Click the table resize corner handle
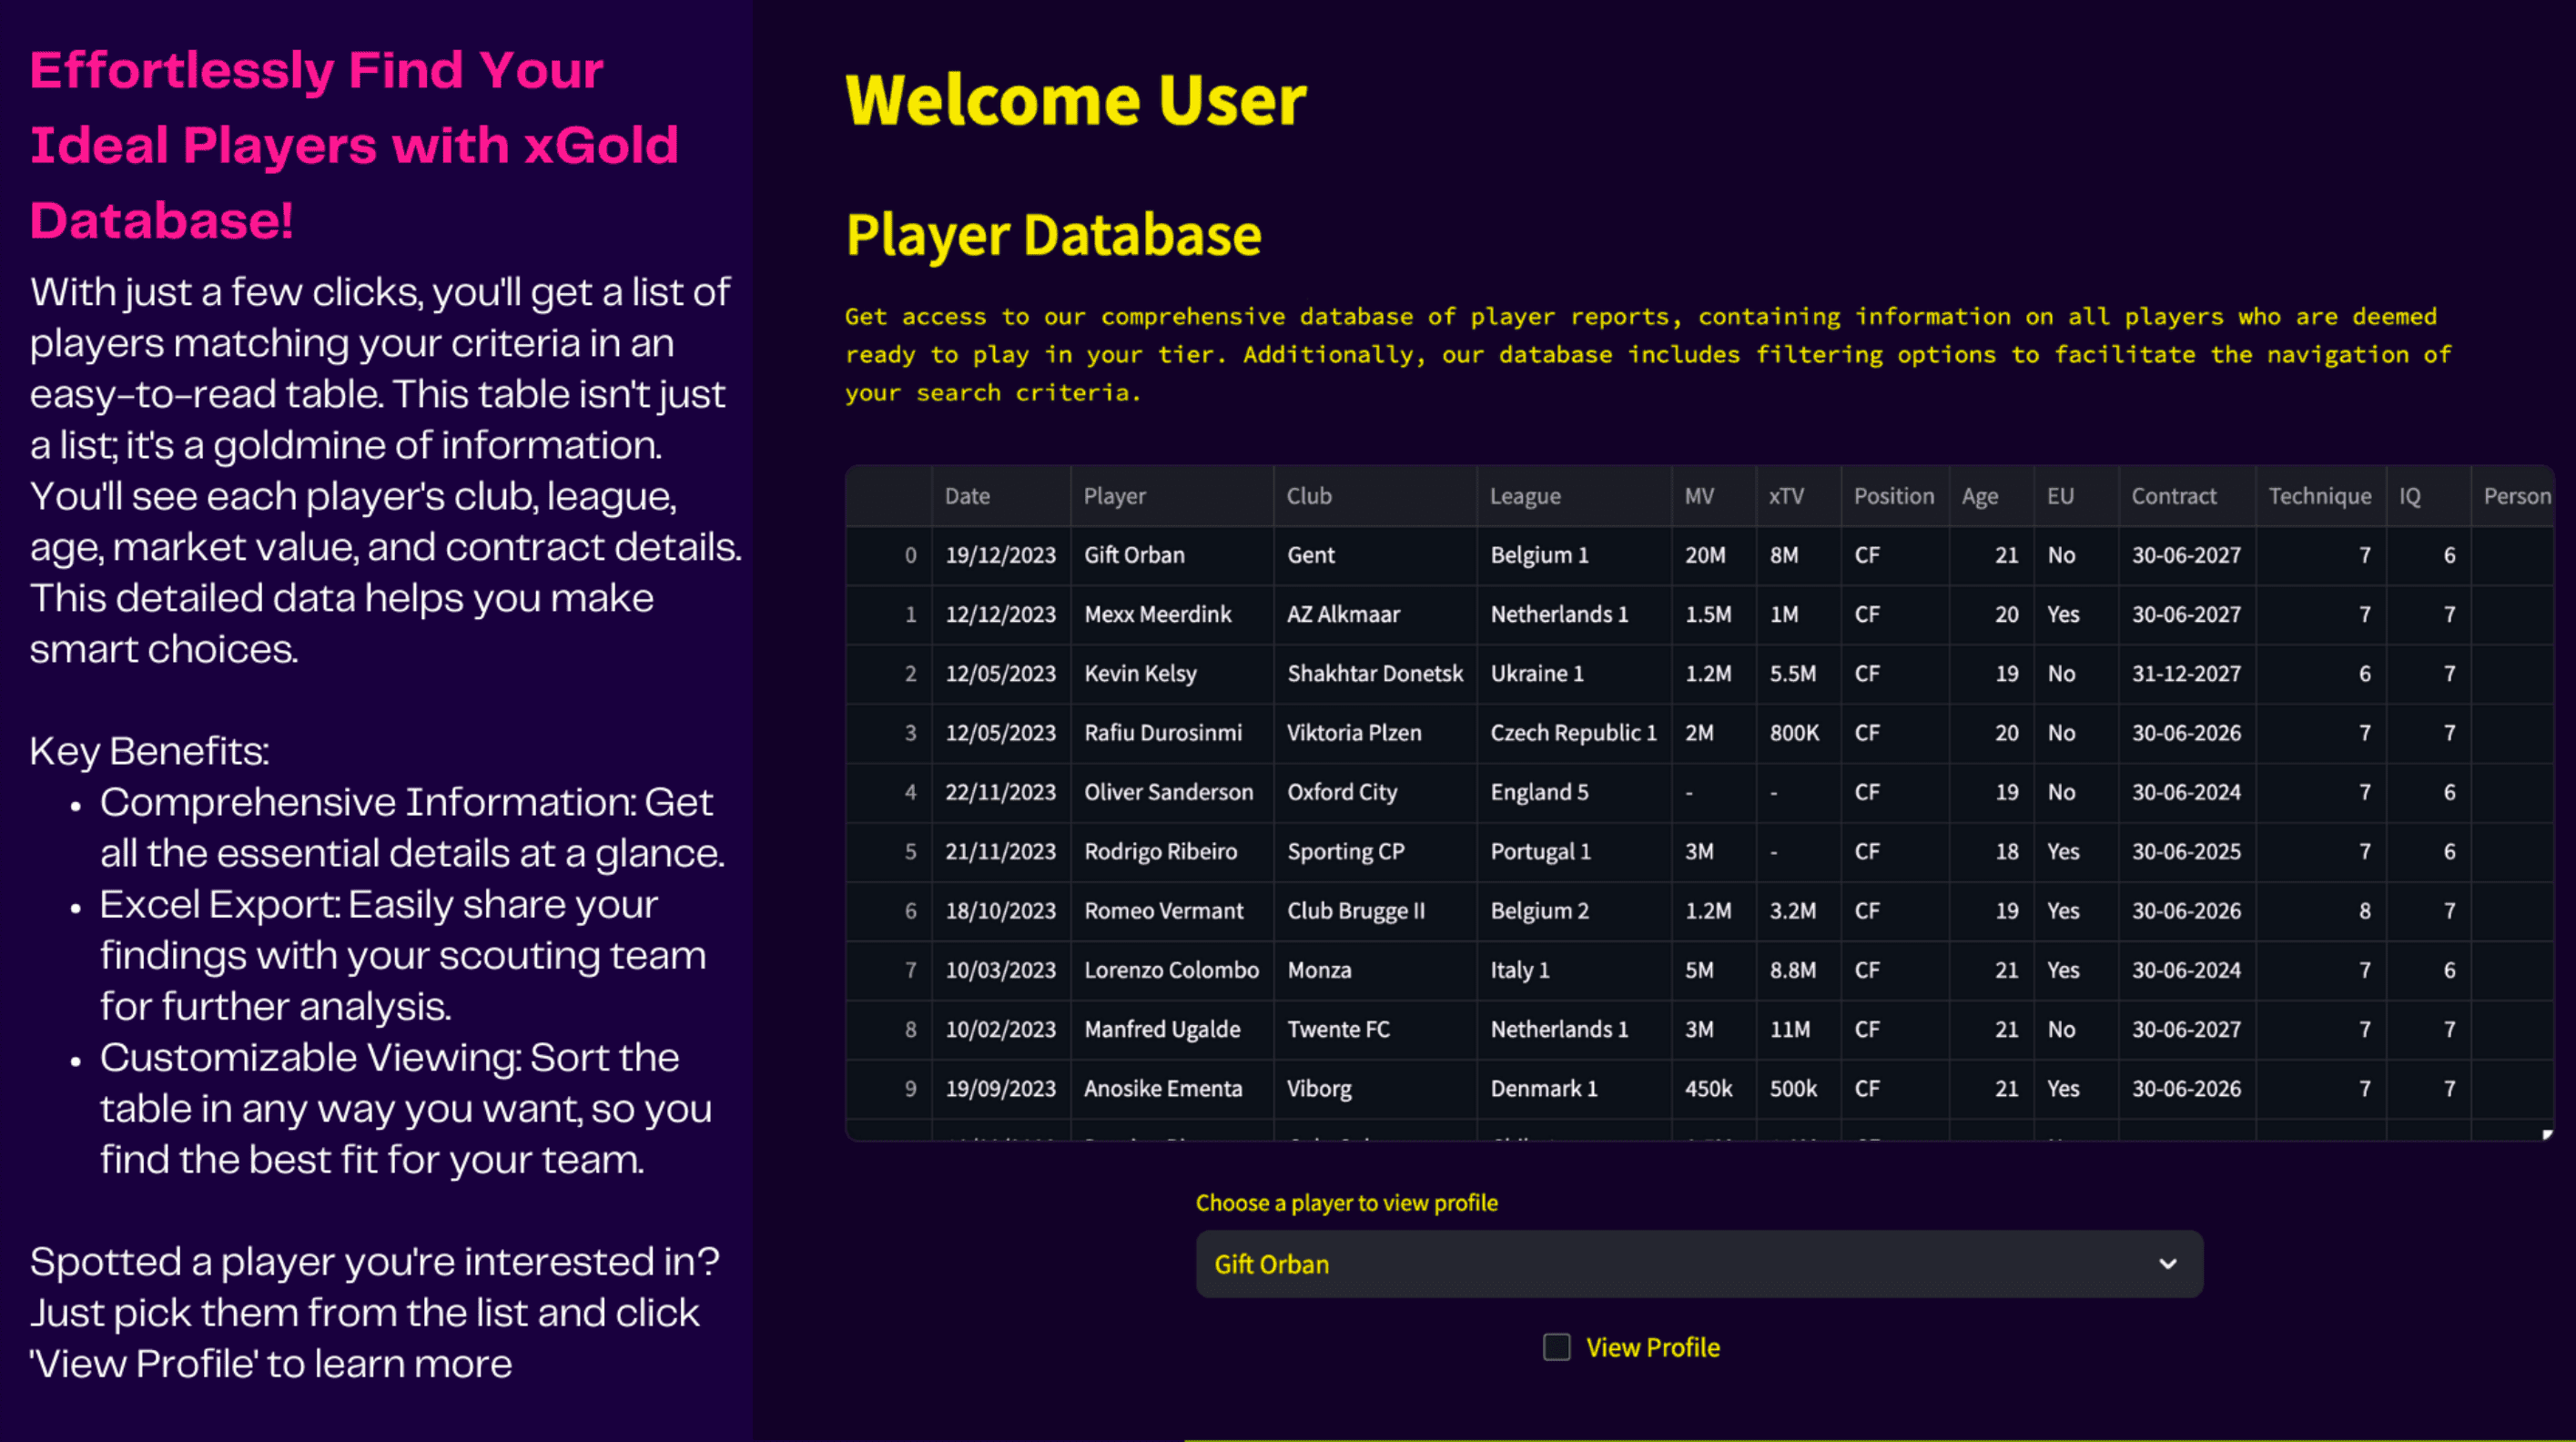The image size is (2576, 1442). pyautogui.click(x=2547, y=1134)
